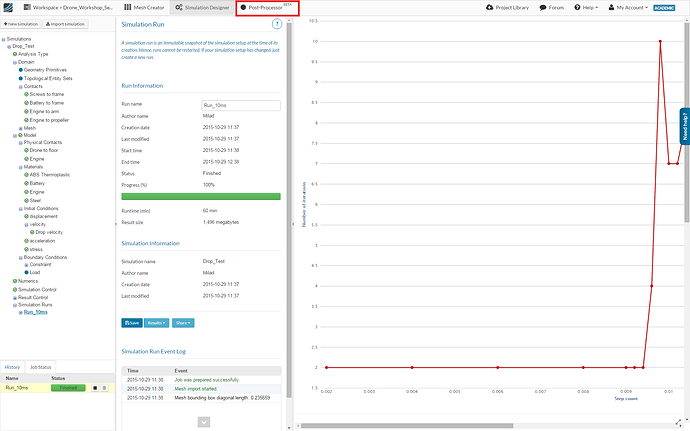
Task: Click the delete trash icon for Run_10ms job
Action: point(104,388)
